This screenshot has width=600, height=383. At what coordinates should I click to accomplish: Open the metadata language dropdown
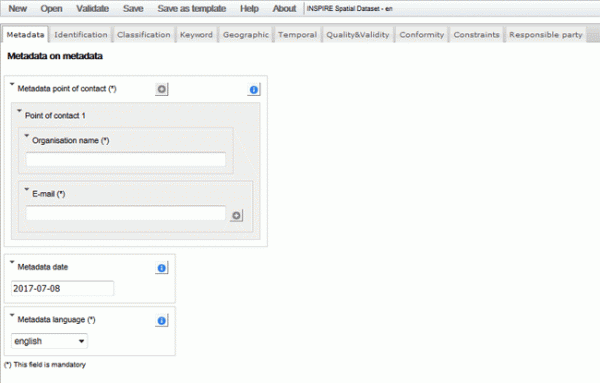point(49,341)
